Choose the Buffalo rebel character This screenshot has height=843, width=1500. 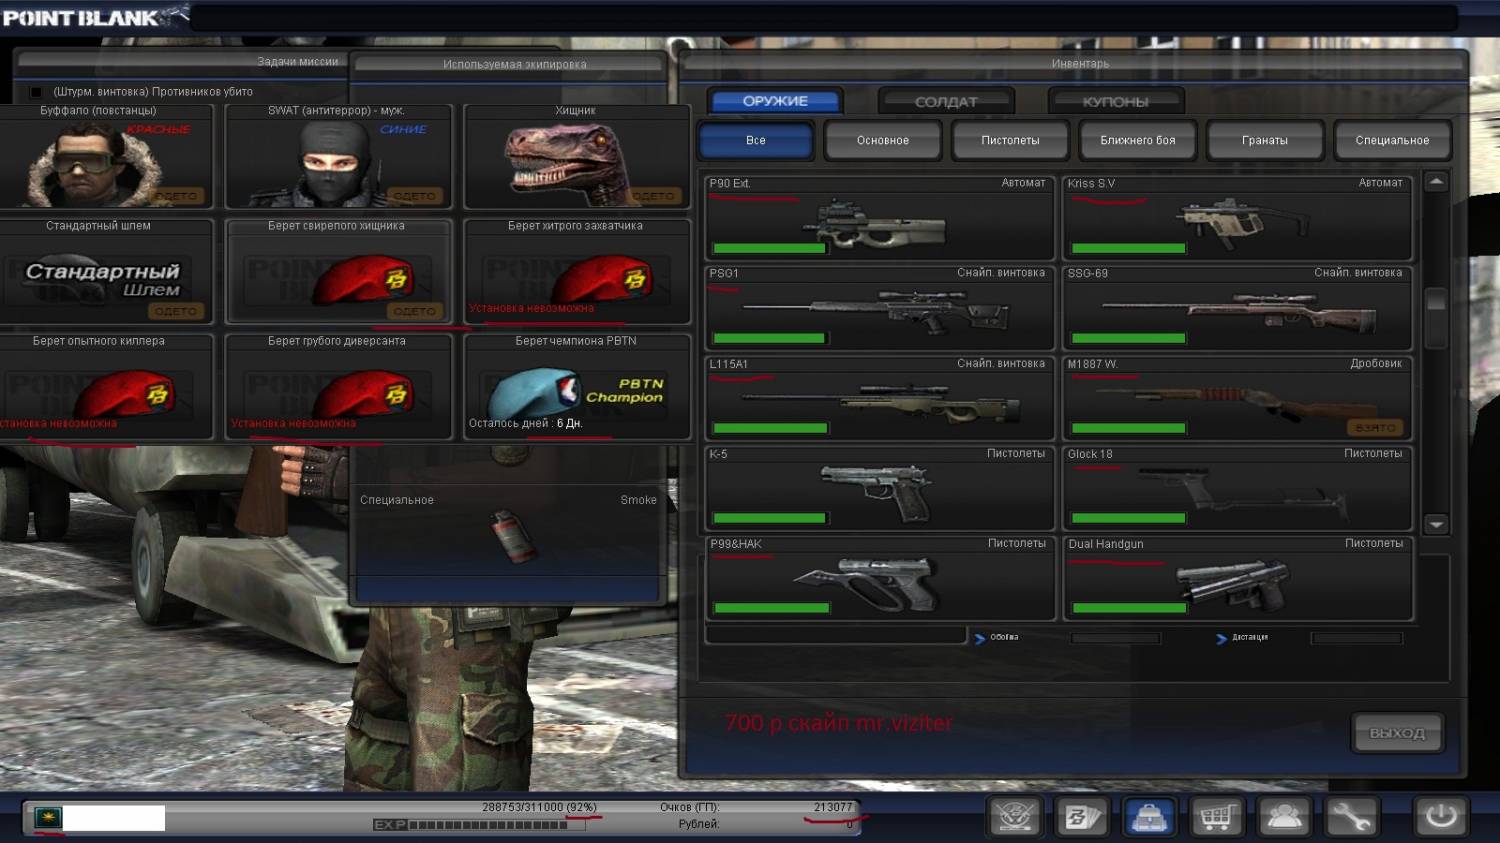tap(105, 156)
